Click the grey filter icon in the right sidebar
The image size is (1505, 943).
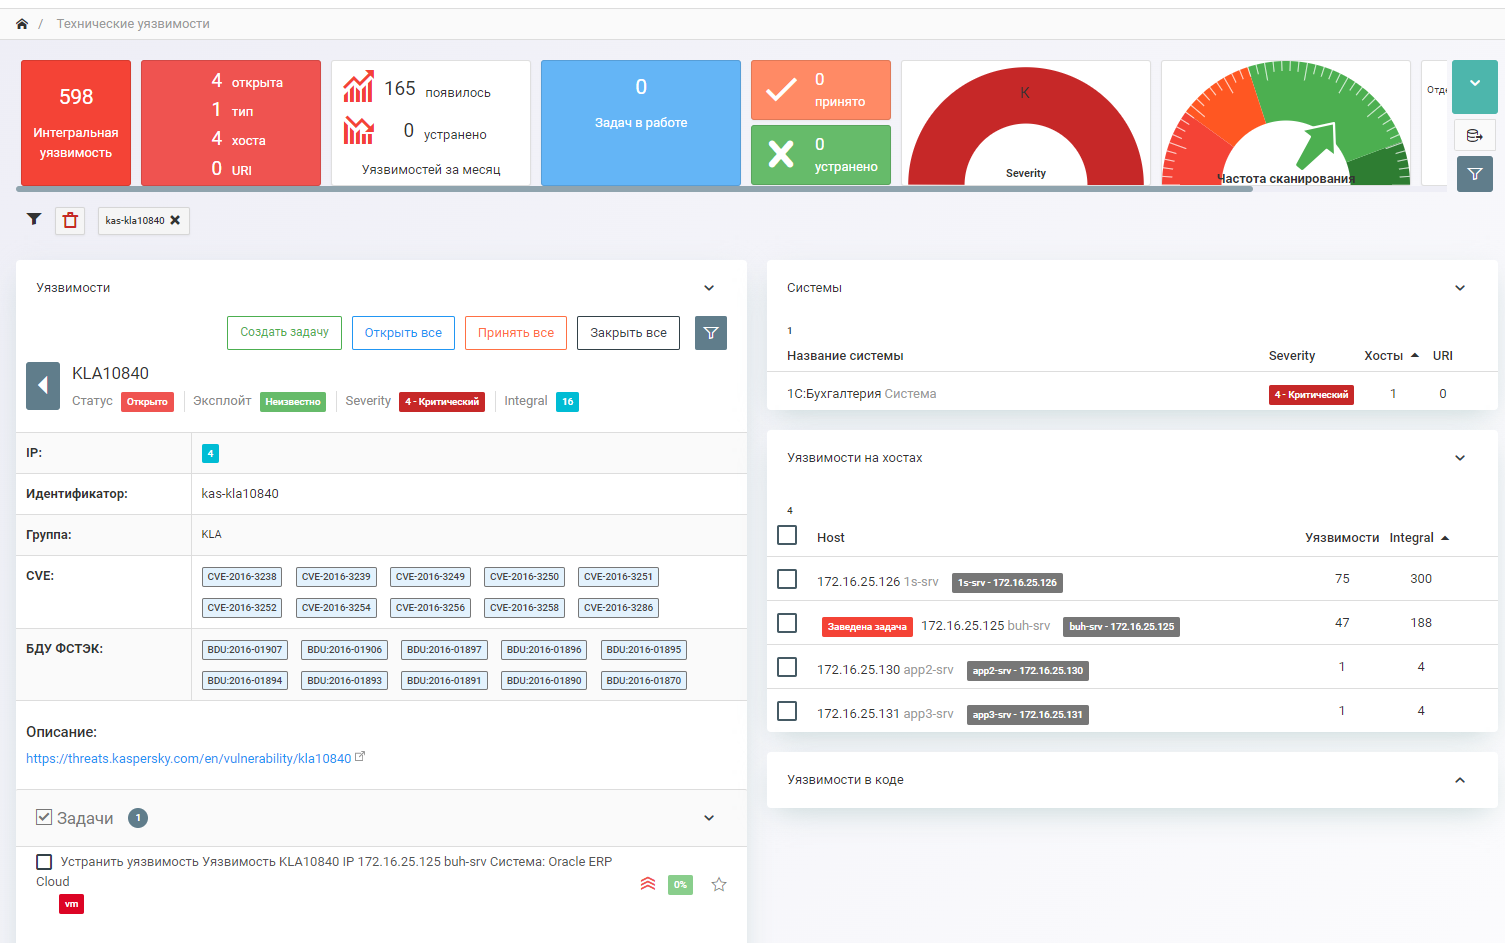(1475, 174)
